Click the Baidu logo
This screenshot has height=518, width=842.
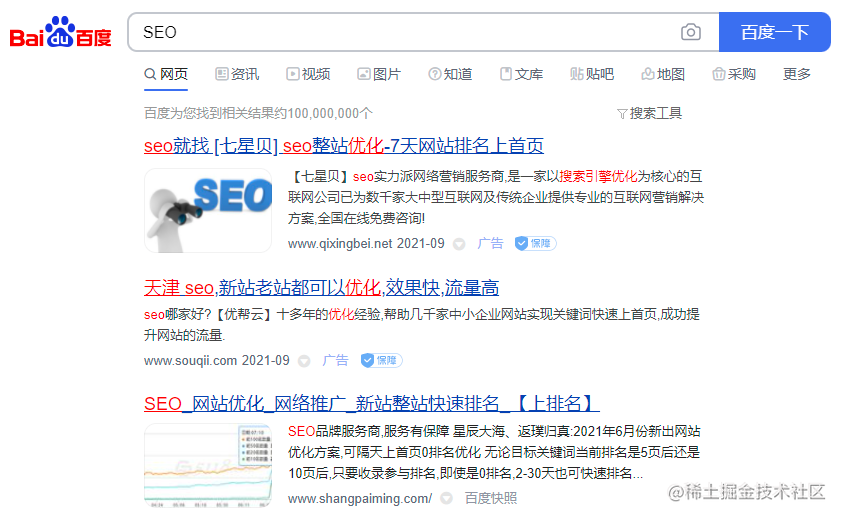pyautogui.click(x=61, y=32)
